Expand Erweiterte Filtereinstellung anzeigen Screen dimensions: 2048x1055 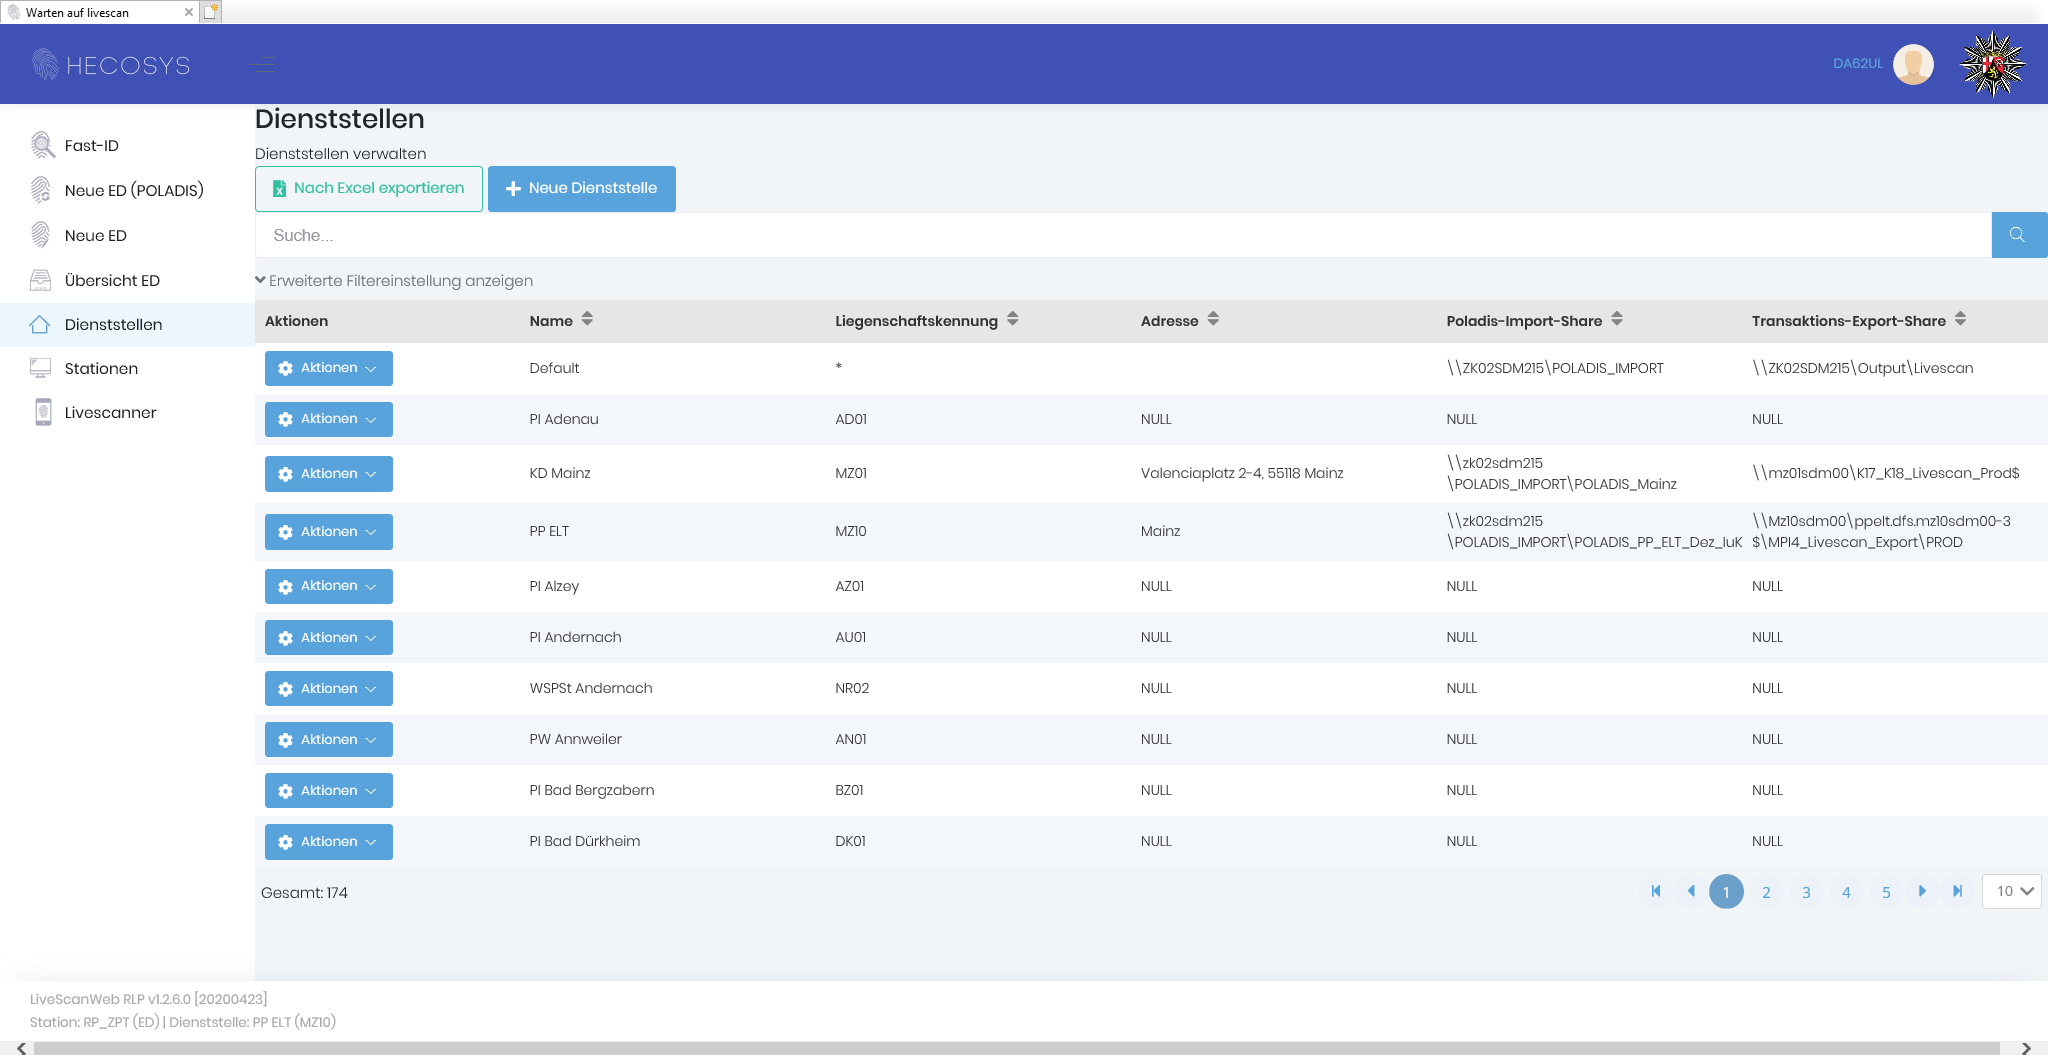click(395, 281)
